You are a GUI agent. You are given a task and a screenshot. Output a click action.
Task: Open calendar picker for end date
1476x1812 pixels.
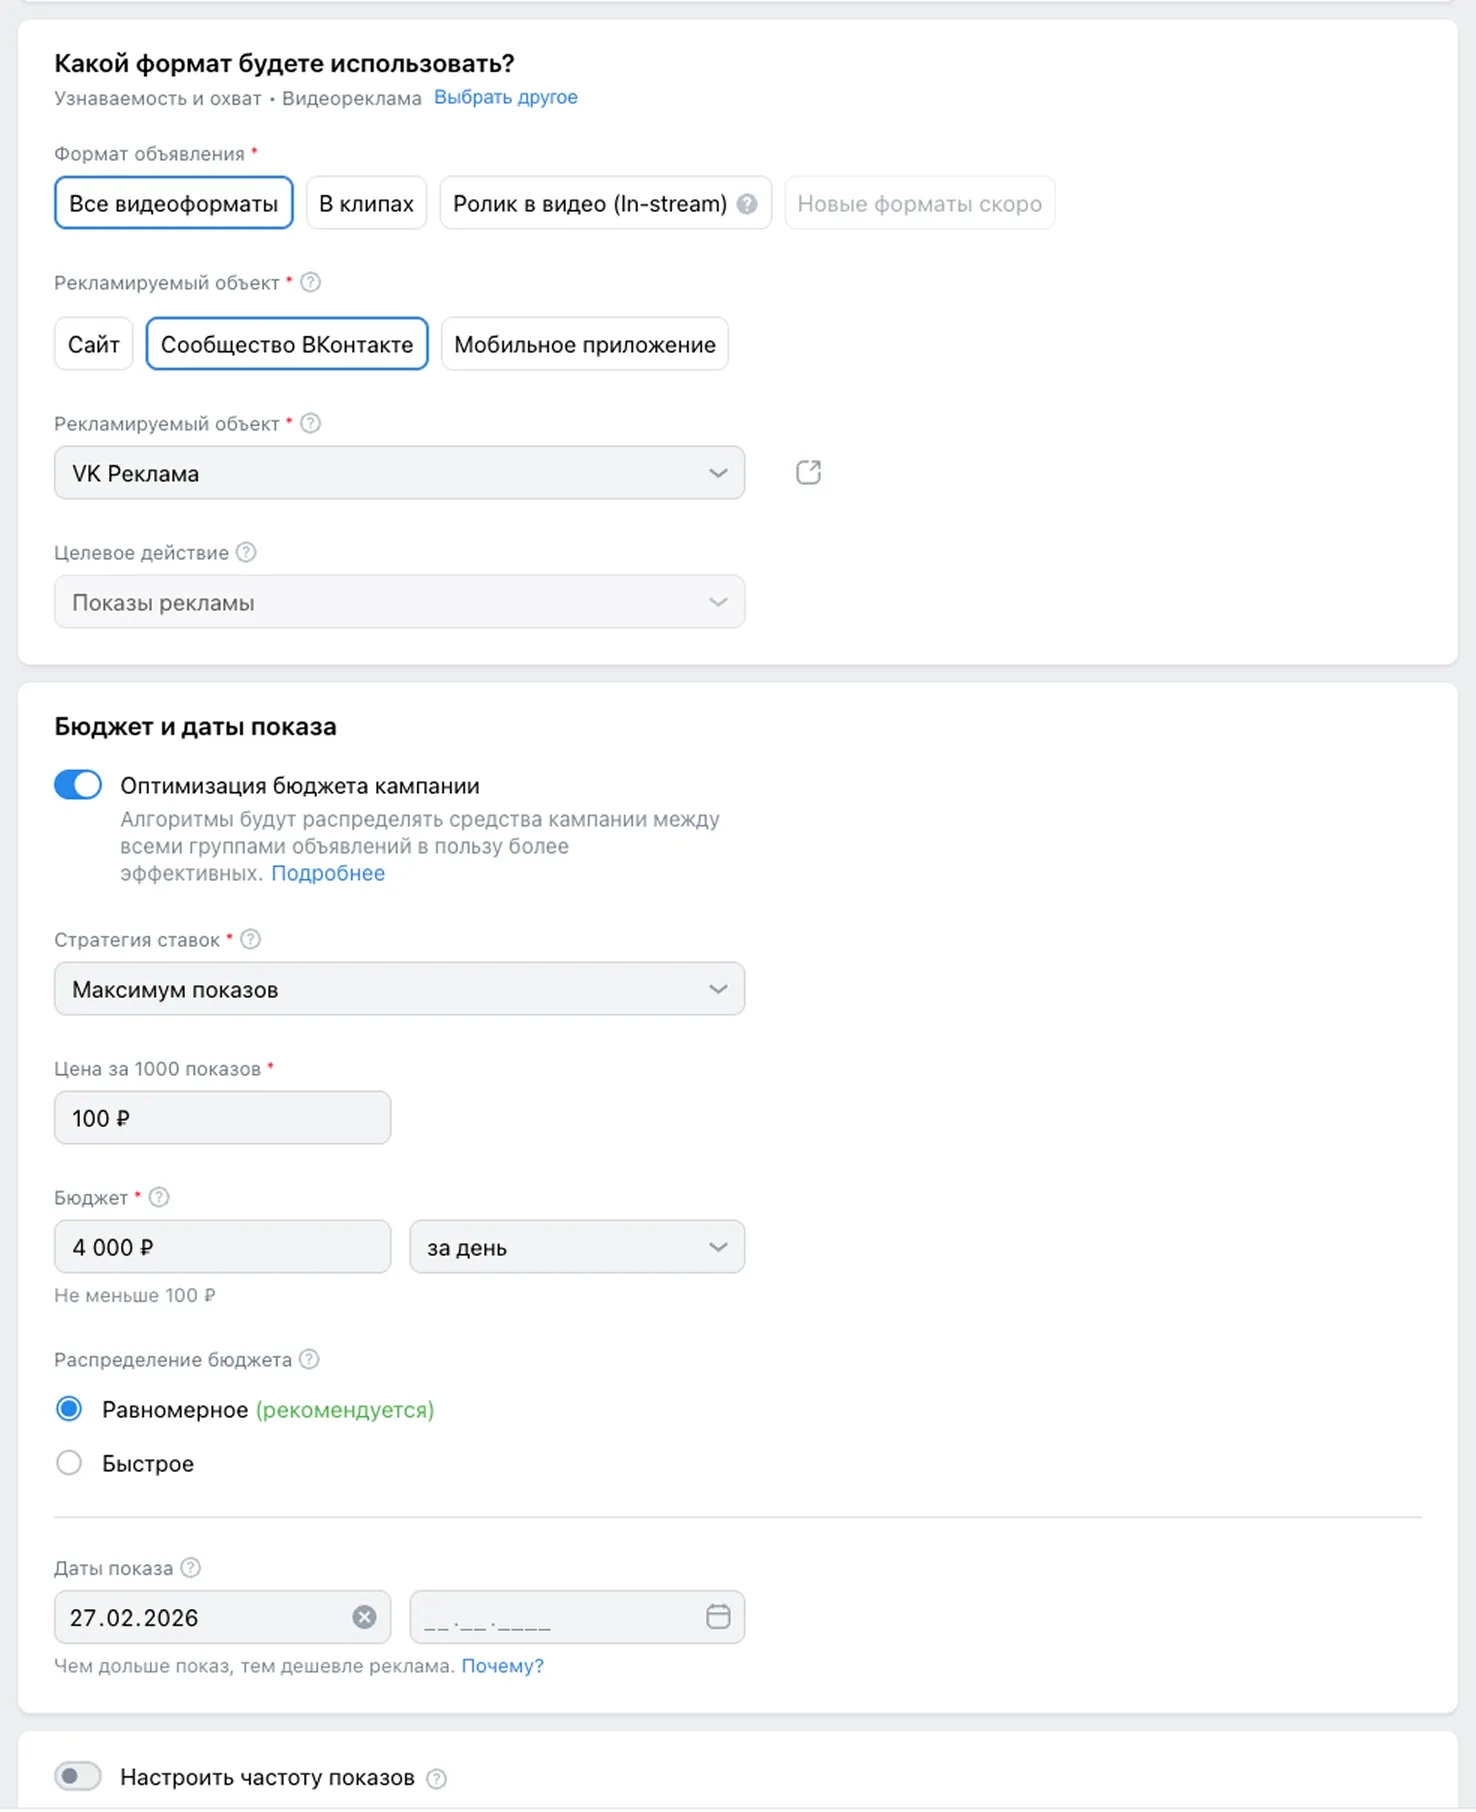[x=718, y=1617]
